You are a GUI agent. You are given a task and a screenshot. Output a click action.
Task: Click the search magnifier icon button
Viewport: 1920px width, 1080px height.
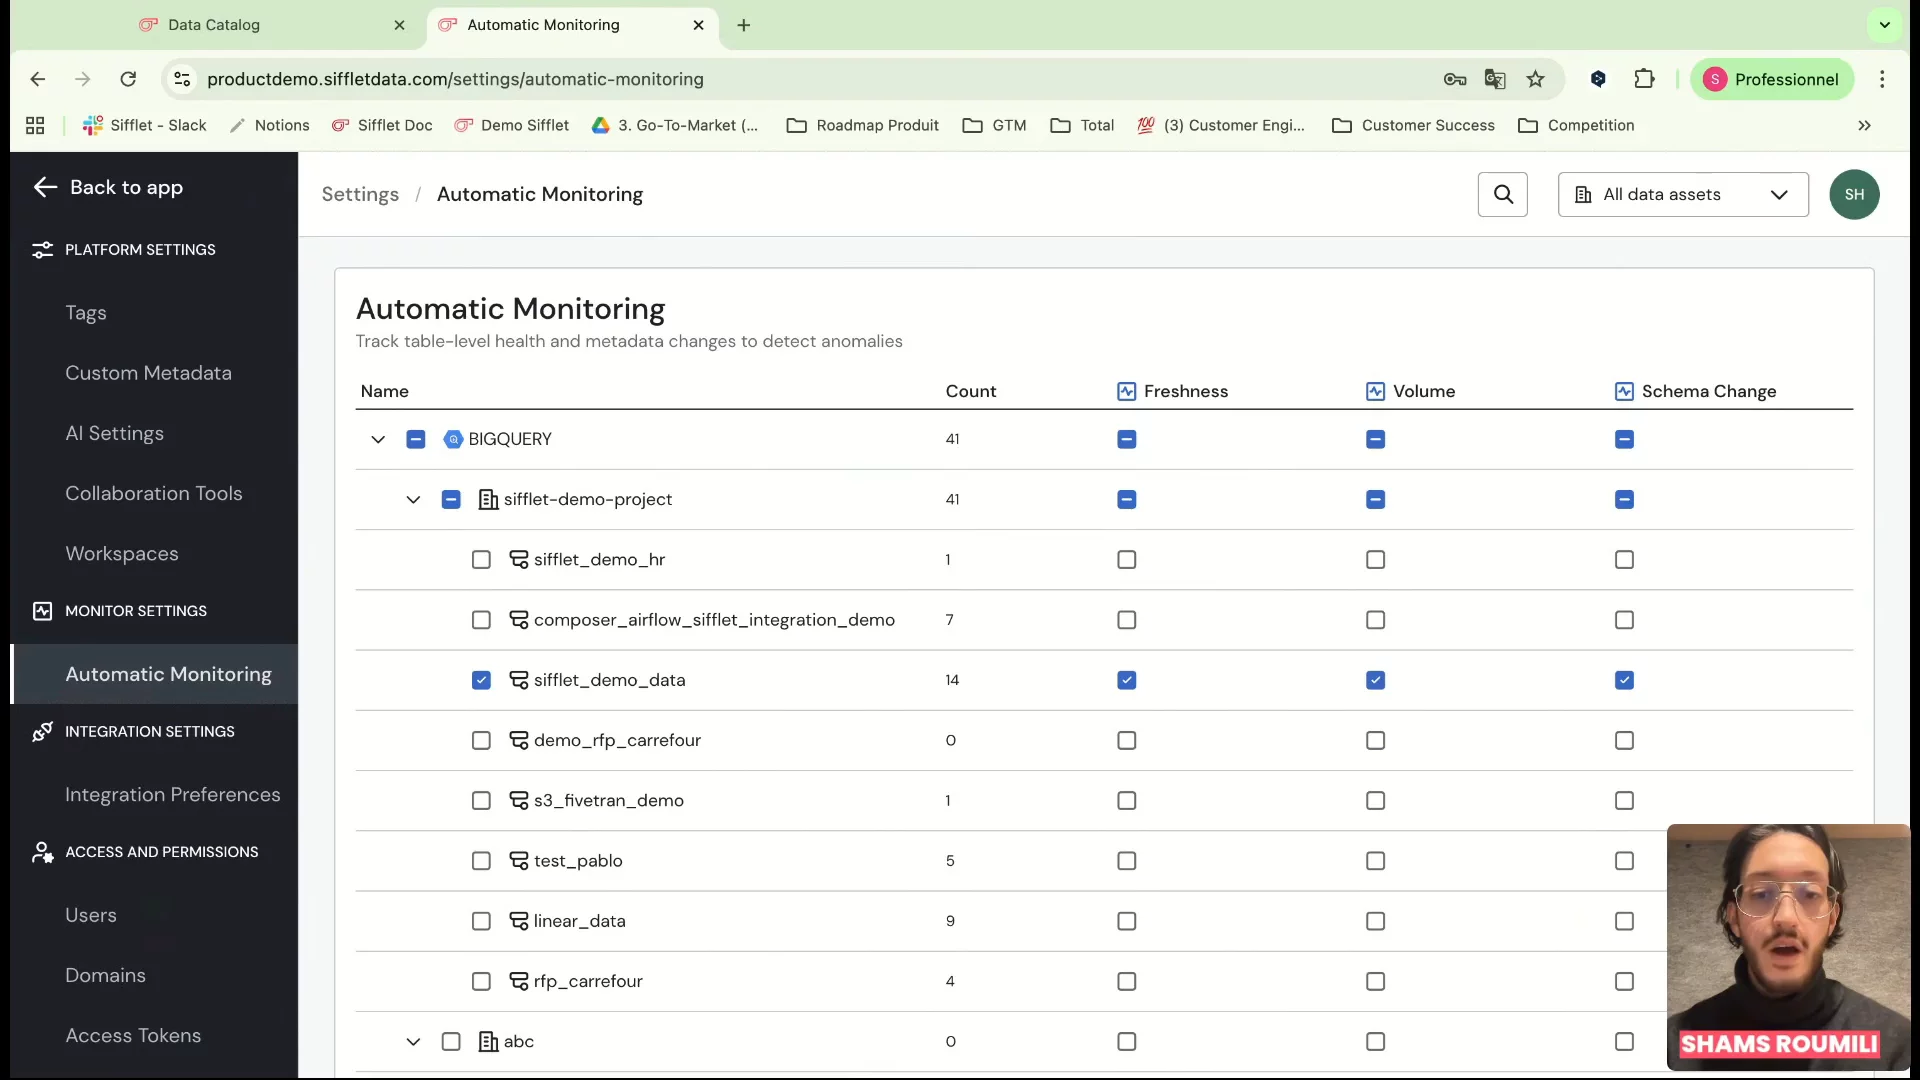click(1502, 194)
